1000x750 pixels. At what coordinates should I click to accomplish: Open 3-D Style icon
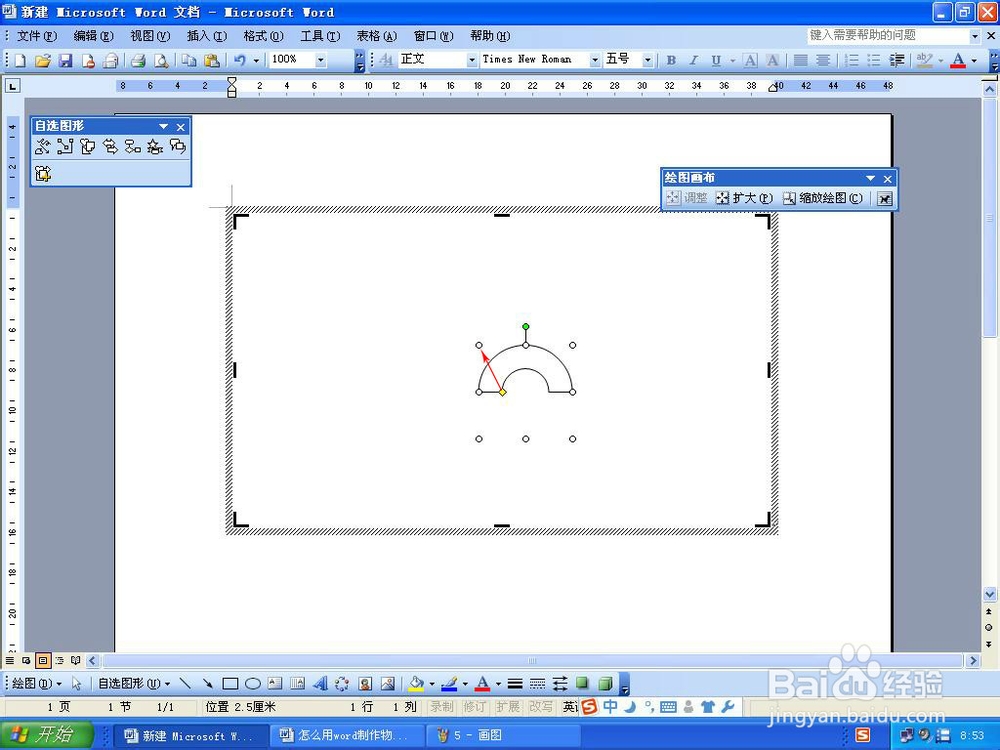point(605,684)
